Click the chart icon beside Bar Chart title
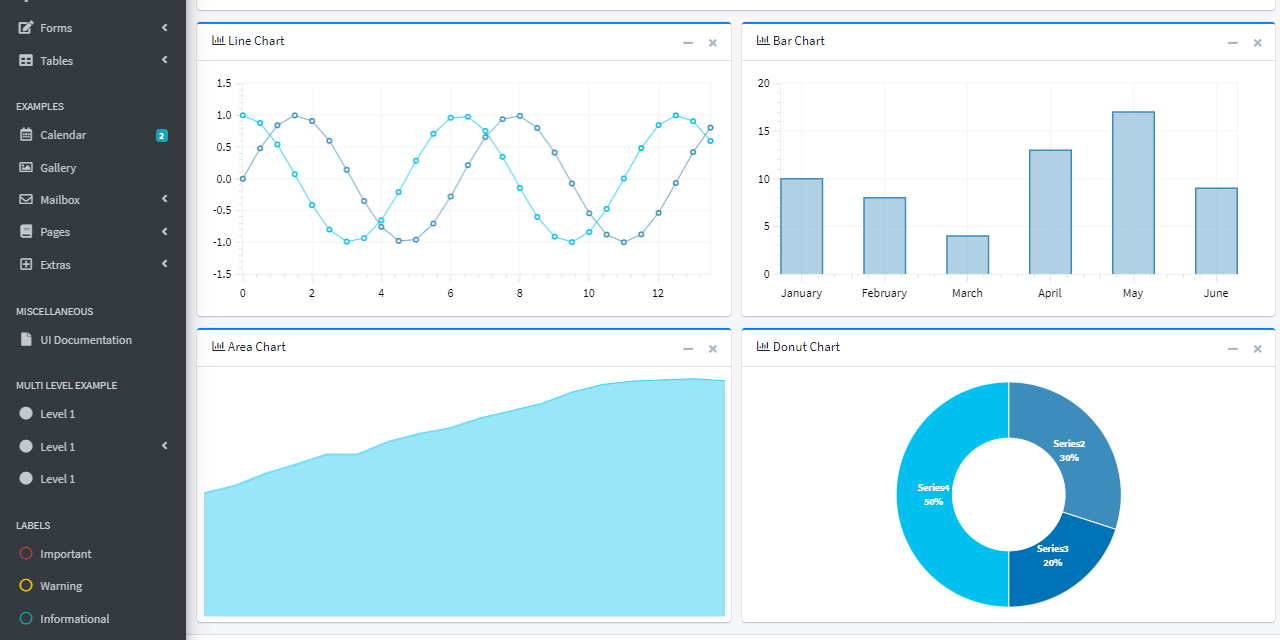Viewport: 1280px width, 640px height. 764,40
